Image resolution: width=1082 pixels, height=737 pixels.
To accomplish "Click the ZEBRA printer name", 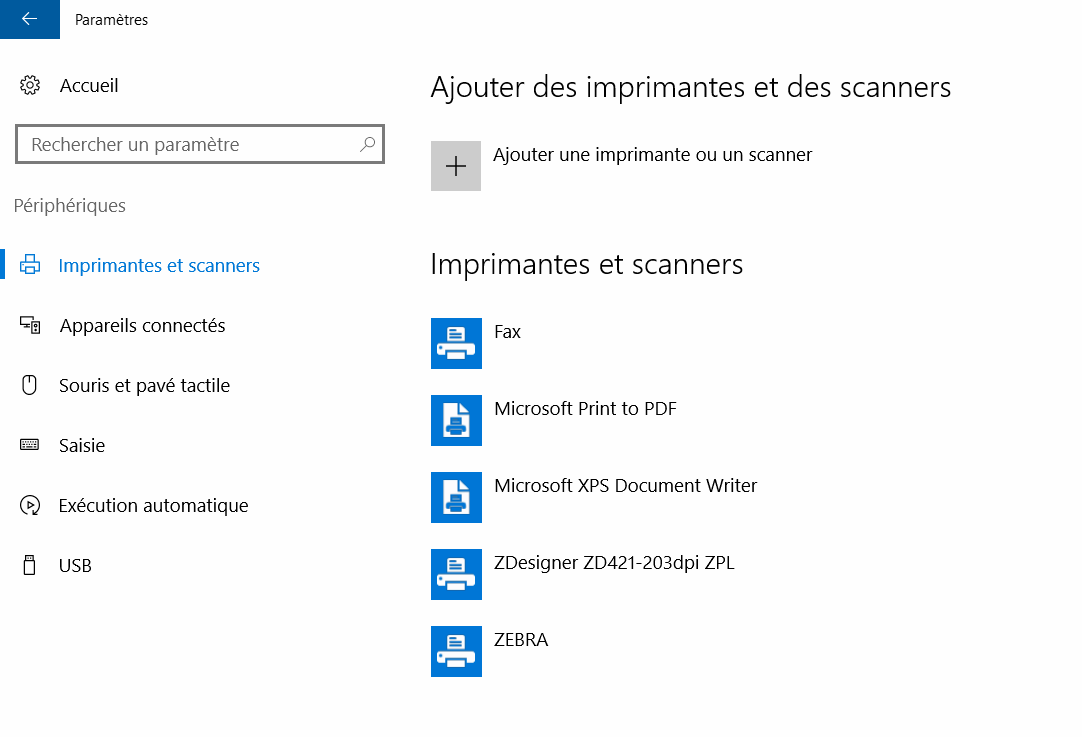I will 521,640.
